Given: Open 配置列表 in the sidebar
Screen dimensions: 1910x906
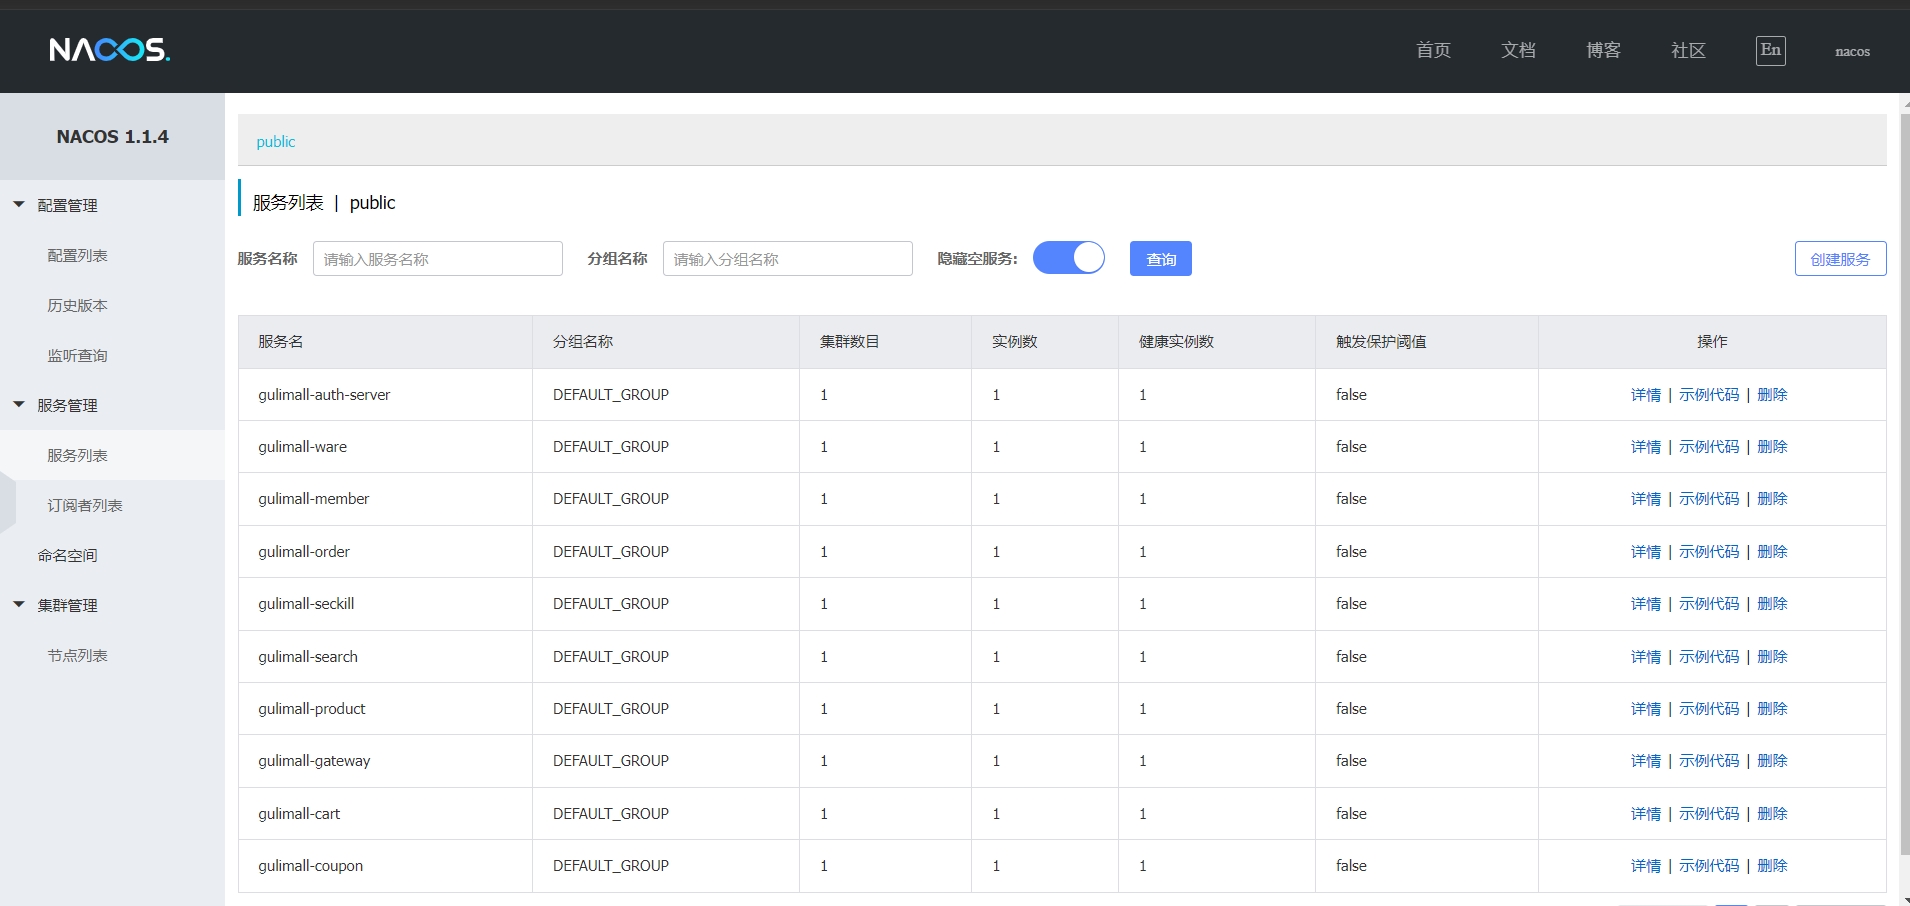Looking at the screenshot, I should coord(77,256).
